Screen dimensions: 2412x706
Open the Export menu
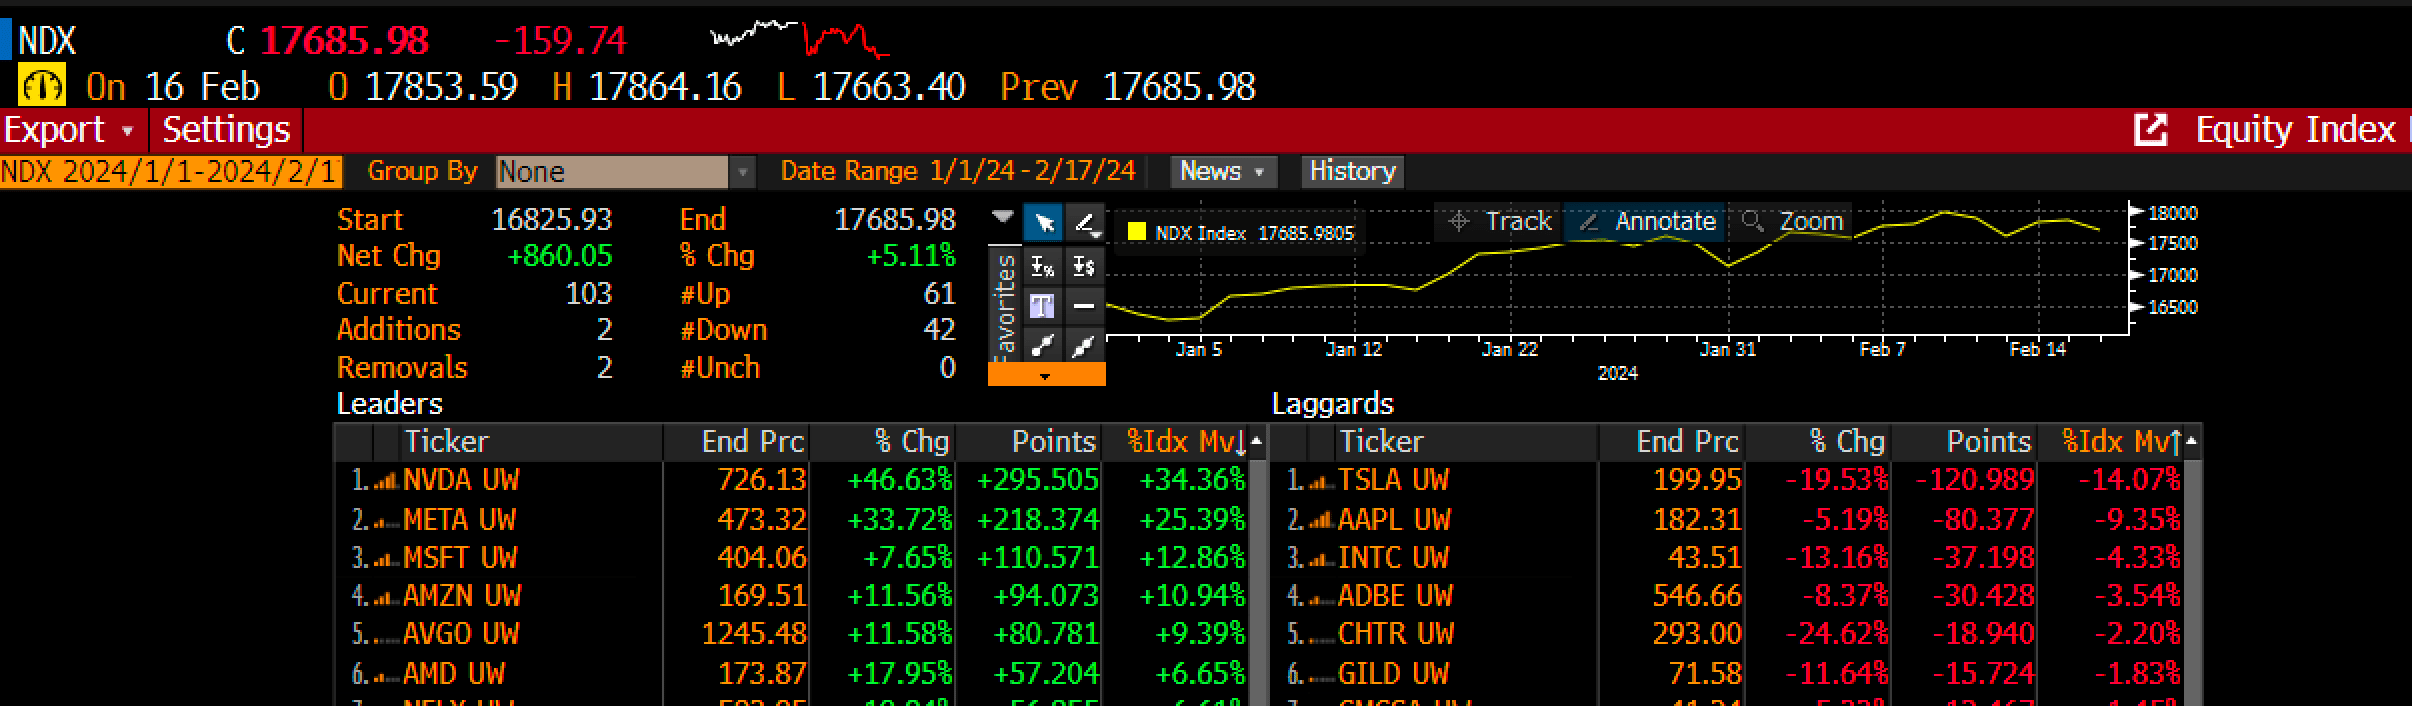pos(68,130)
